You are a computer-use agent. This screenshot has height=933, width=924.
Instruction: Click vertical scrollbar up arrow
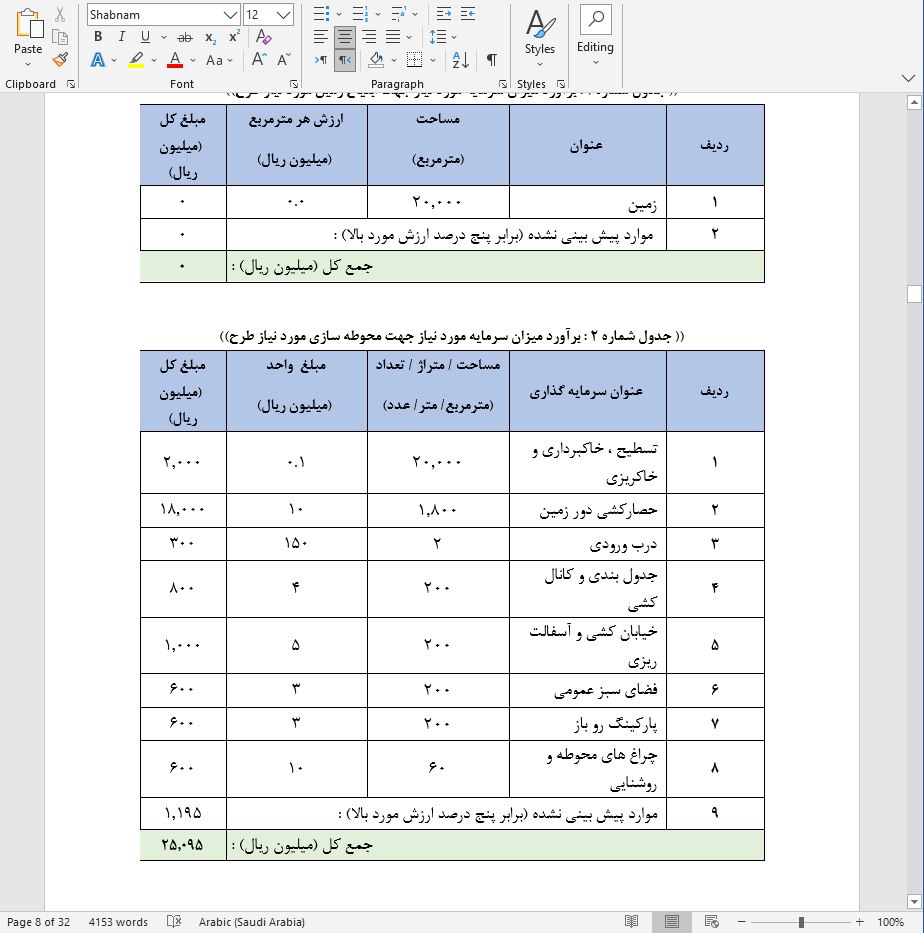(x=914, y=102)
